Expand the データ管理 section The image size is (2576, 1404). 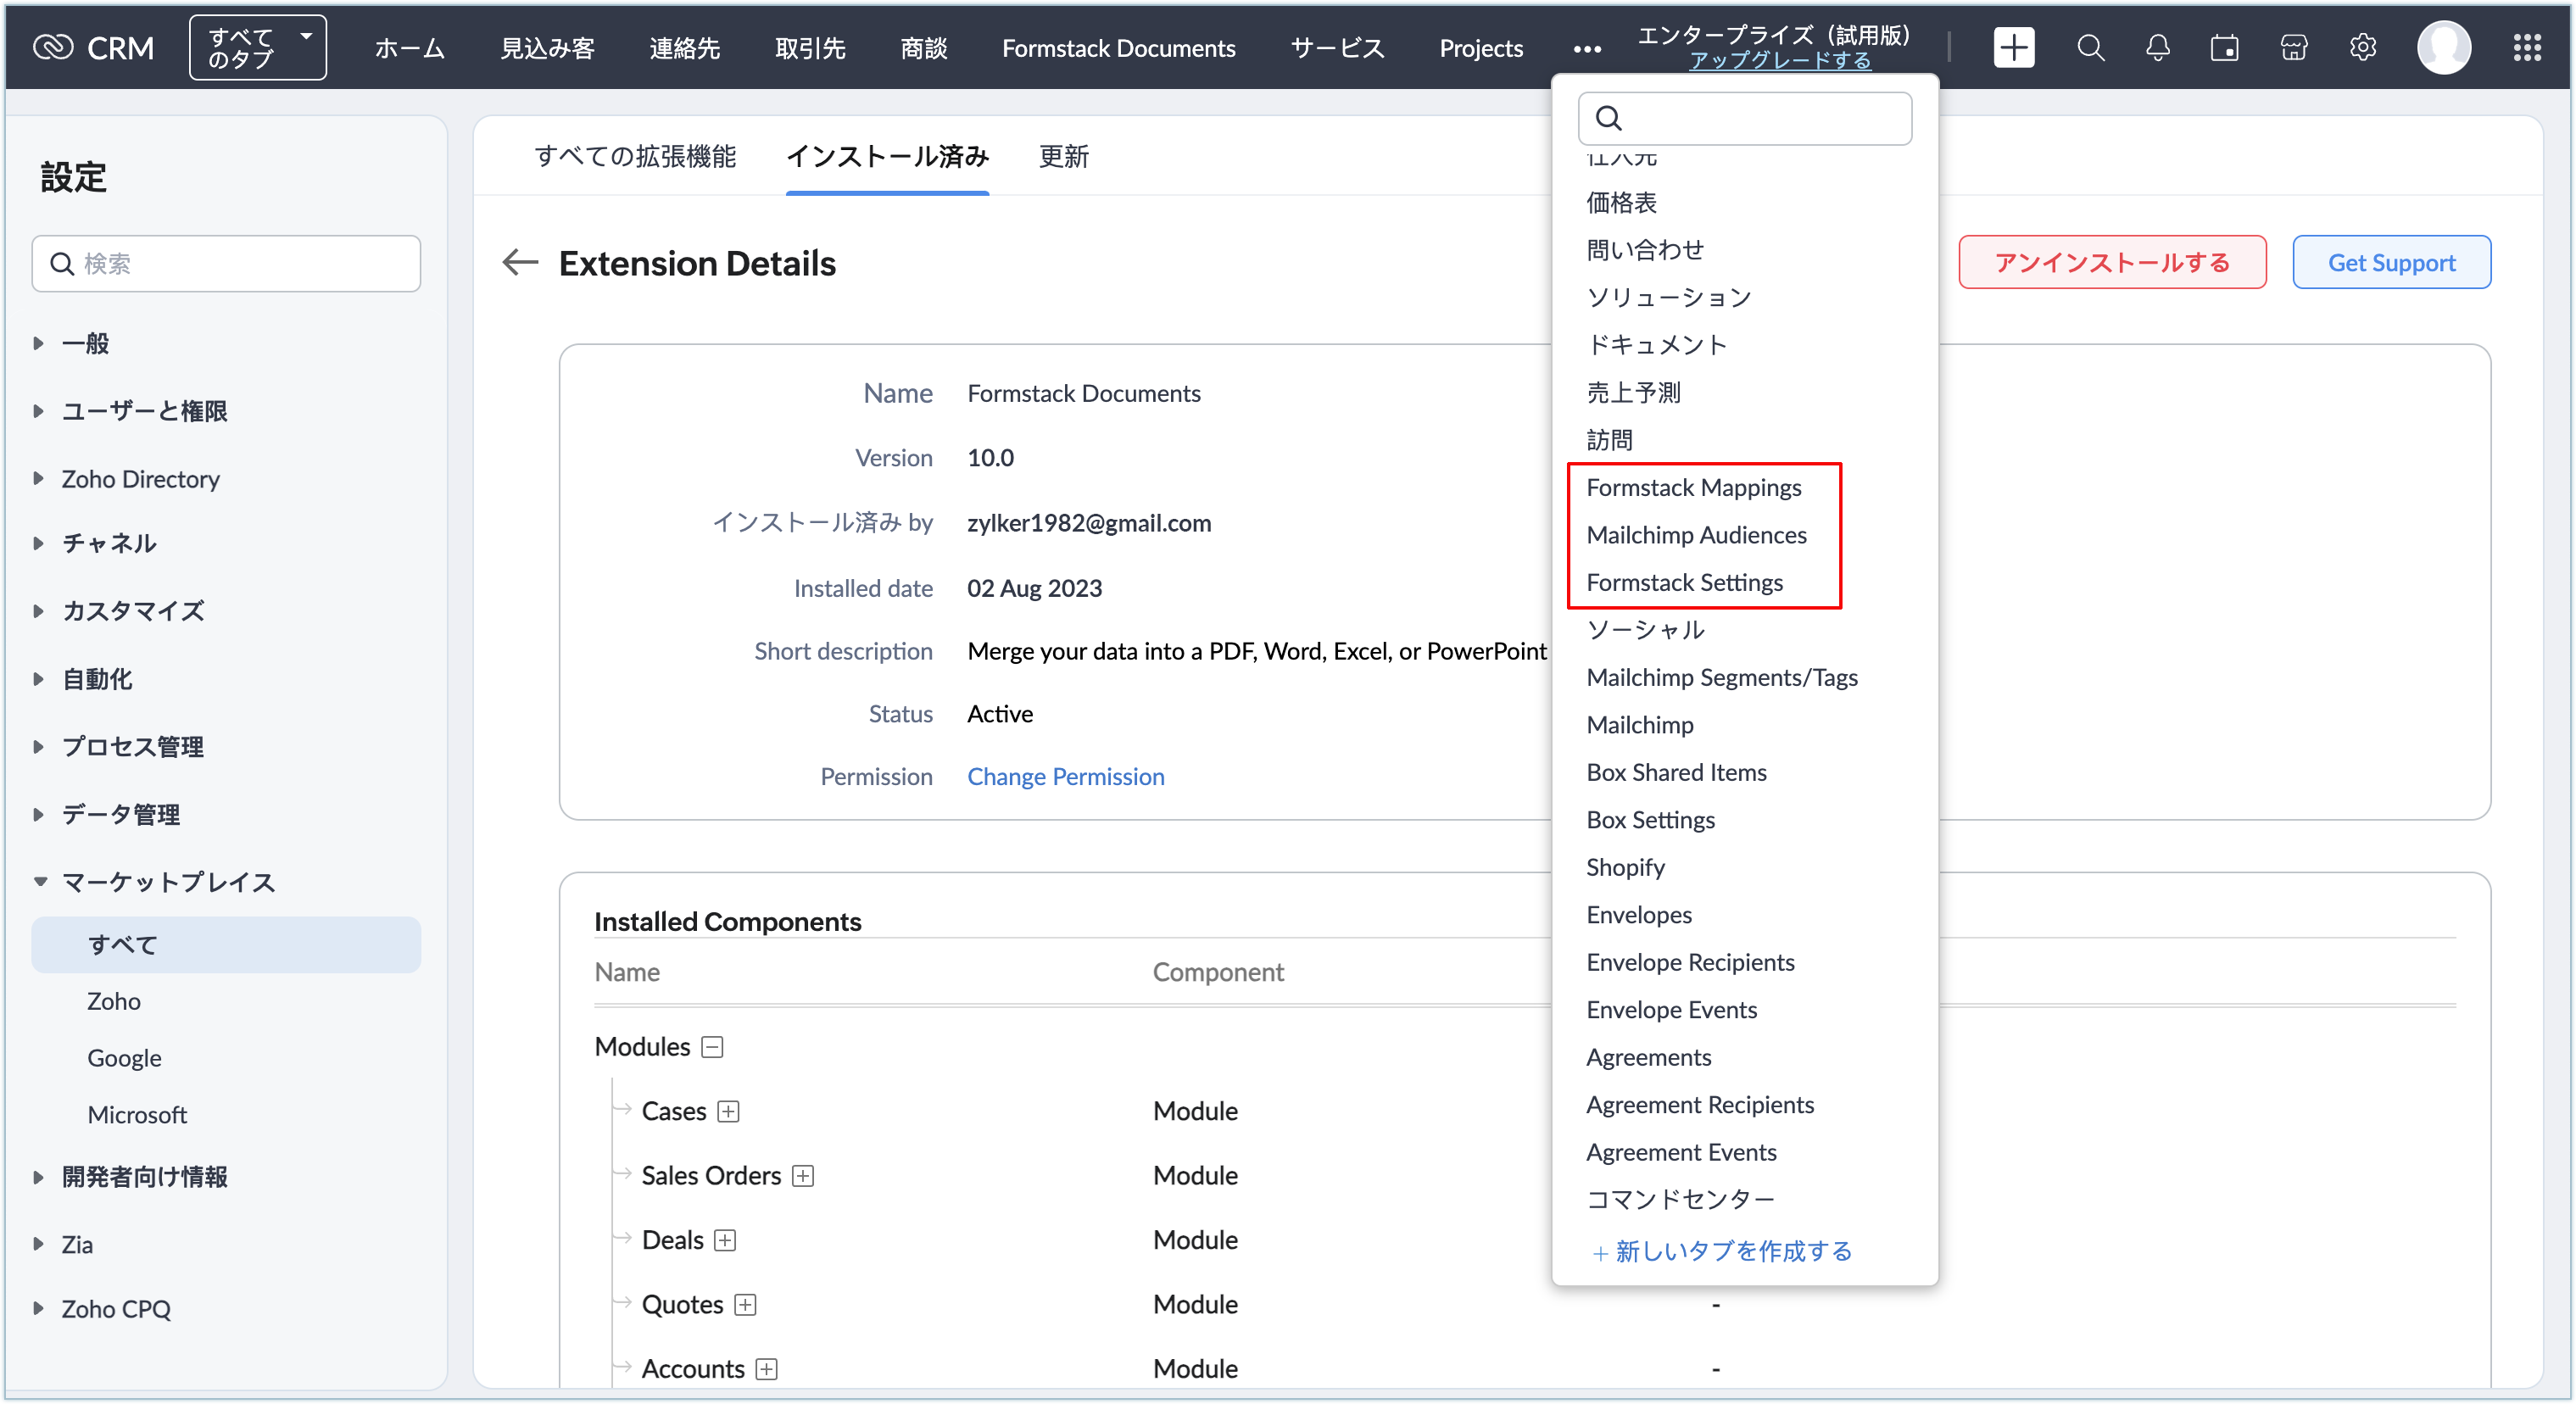pos(38,814)
